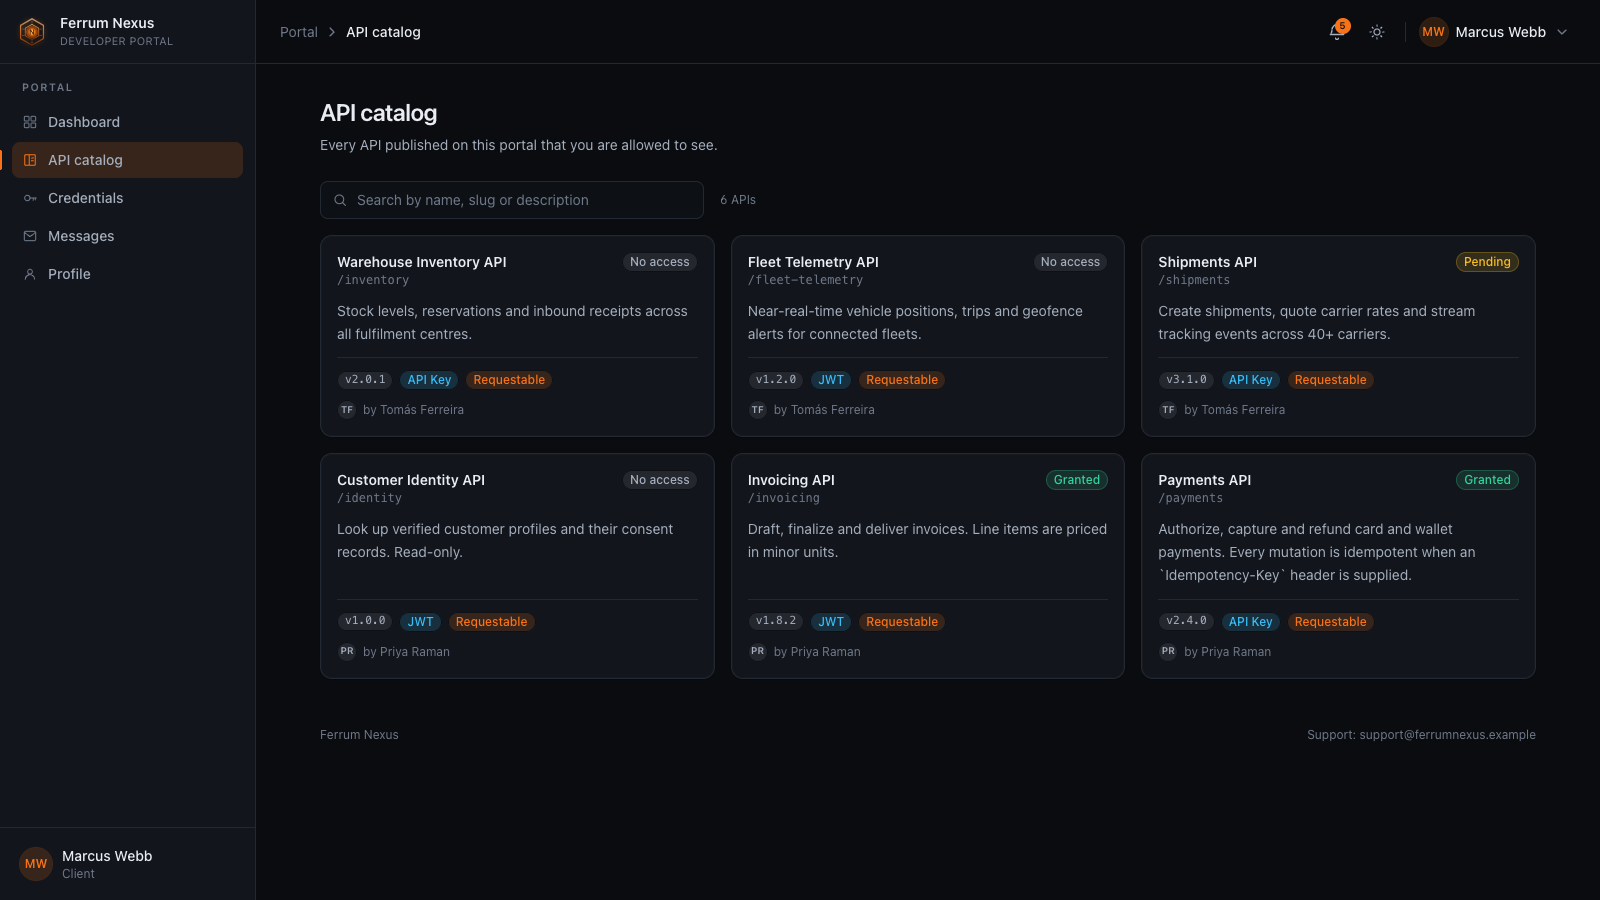Open notifications bell icon
Screen dimensions: 1600x900
coord(1337,32)
